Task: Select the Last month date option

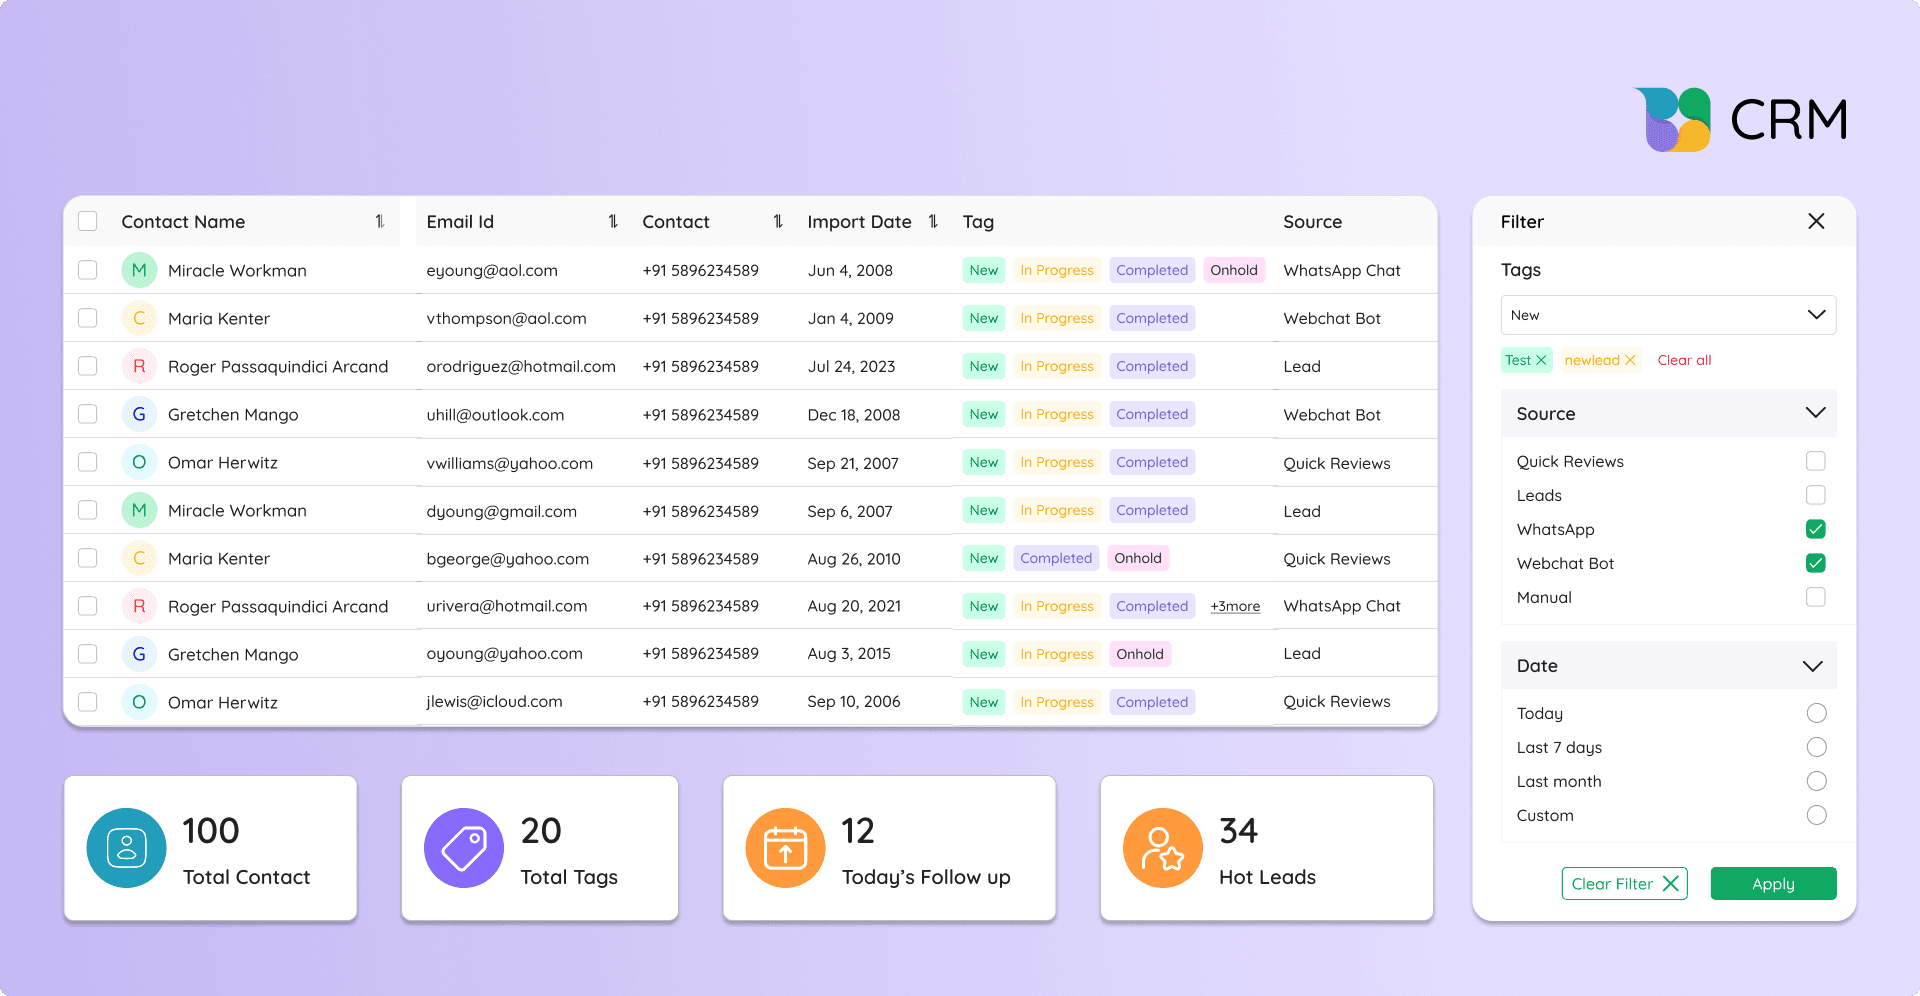Action: [1815, 781]
